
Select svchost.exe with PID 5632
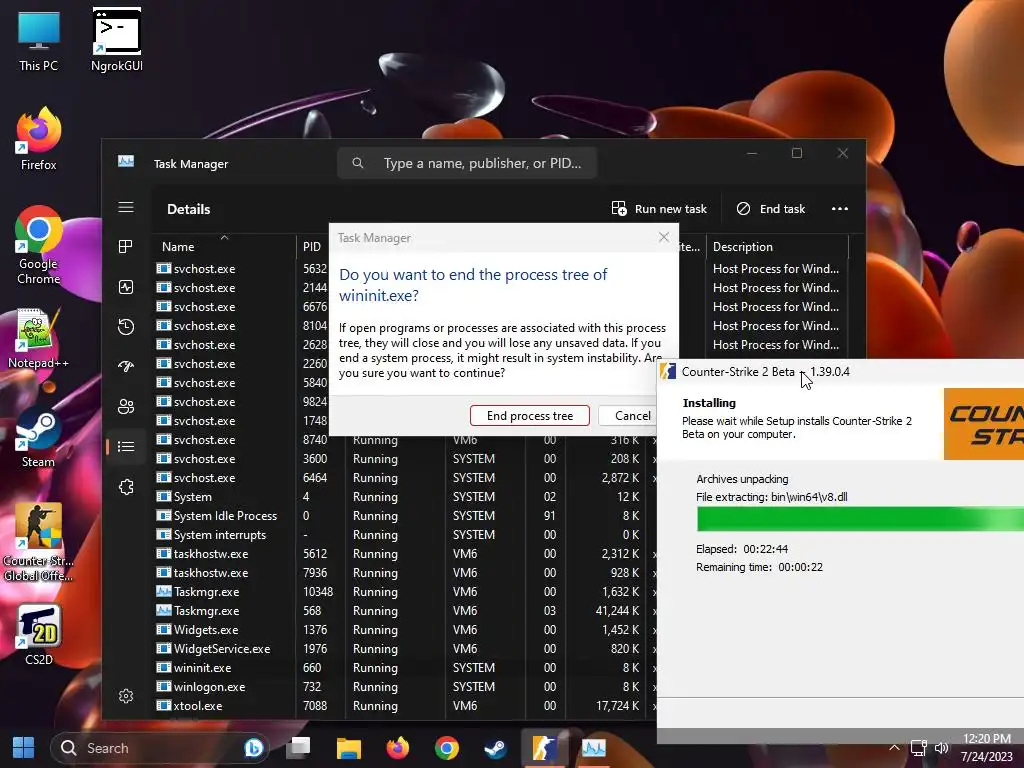[242, 268]
